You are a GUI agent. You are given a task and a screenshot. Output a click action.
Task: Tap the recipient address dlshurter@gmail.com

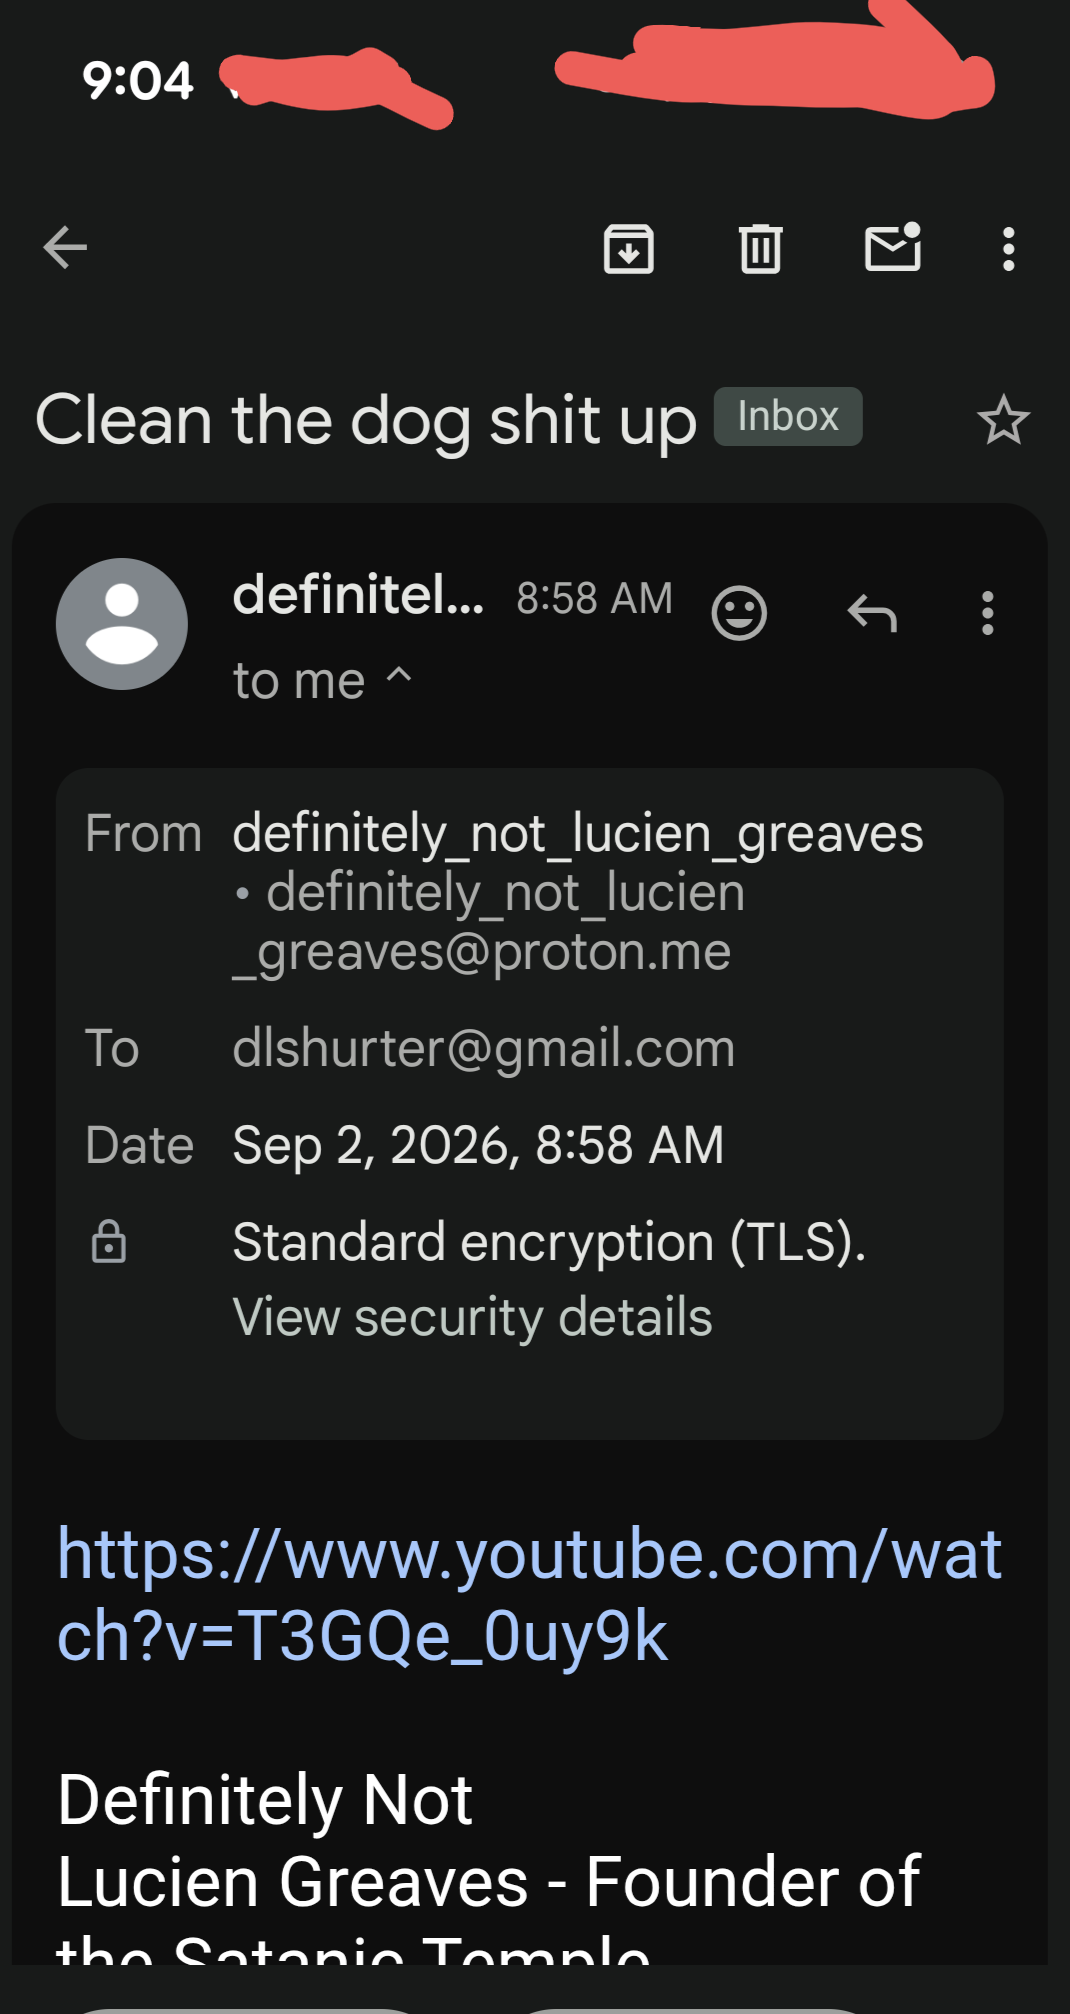click(484, 1048)
